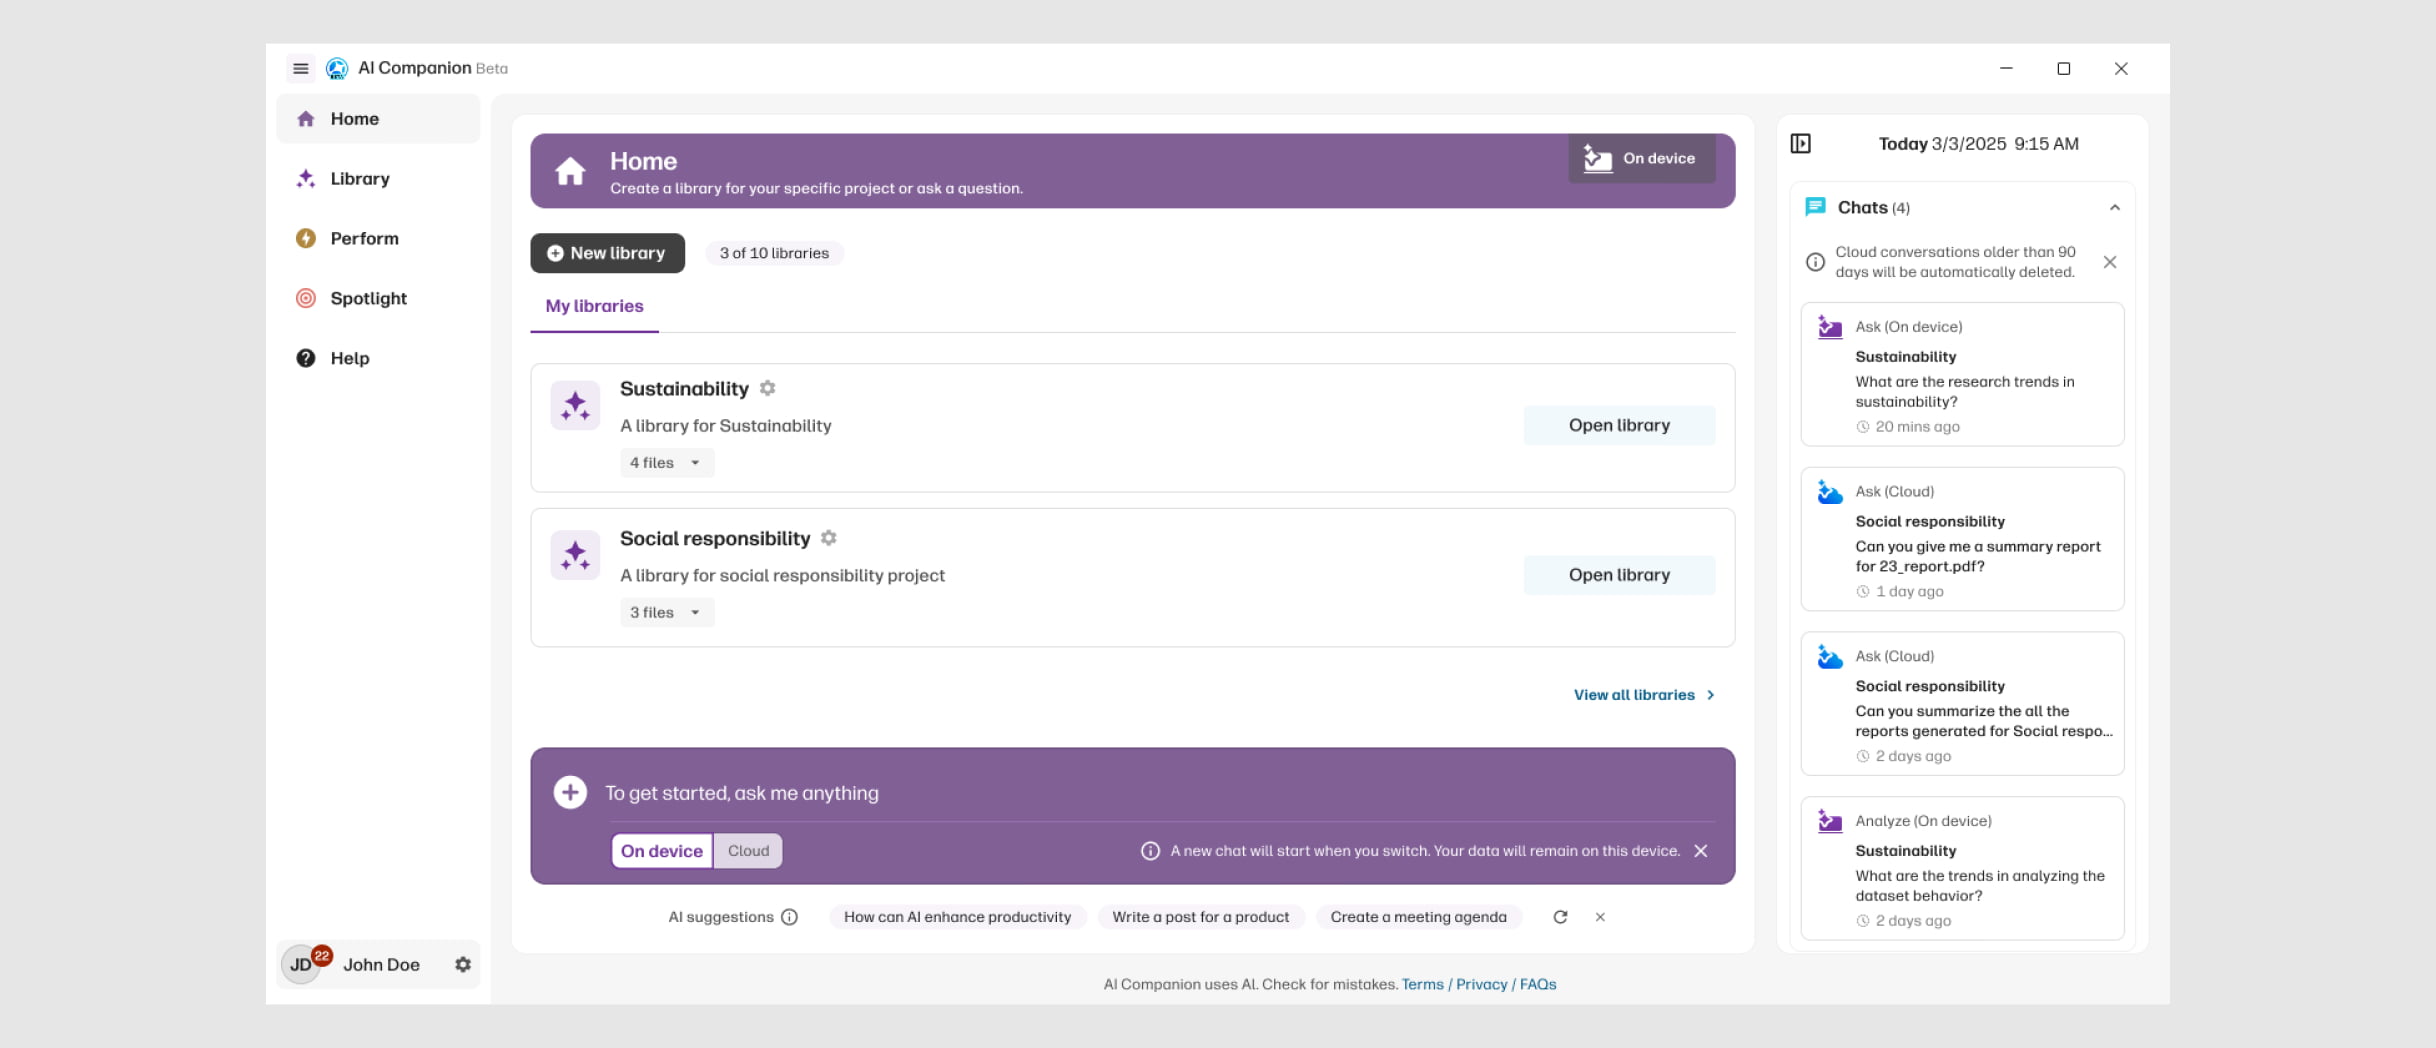Screen dimensions: 2436x1048
Task: Dismiss the AI suggestions row
Action: coord(1600,917)
